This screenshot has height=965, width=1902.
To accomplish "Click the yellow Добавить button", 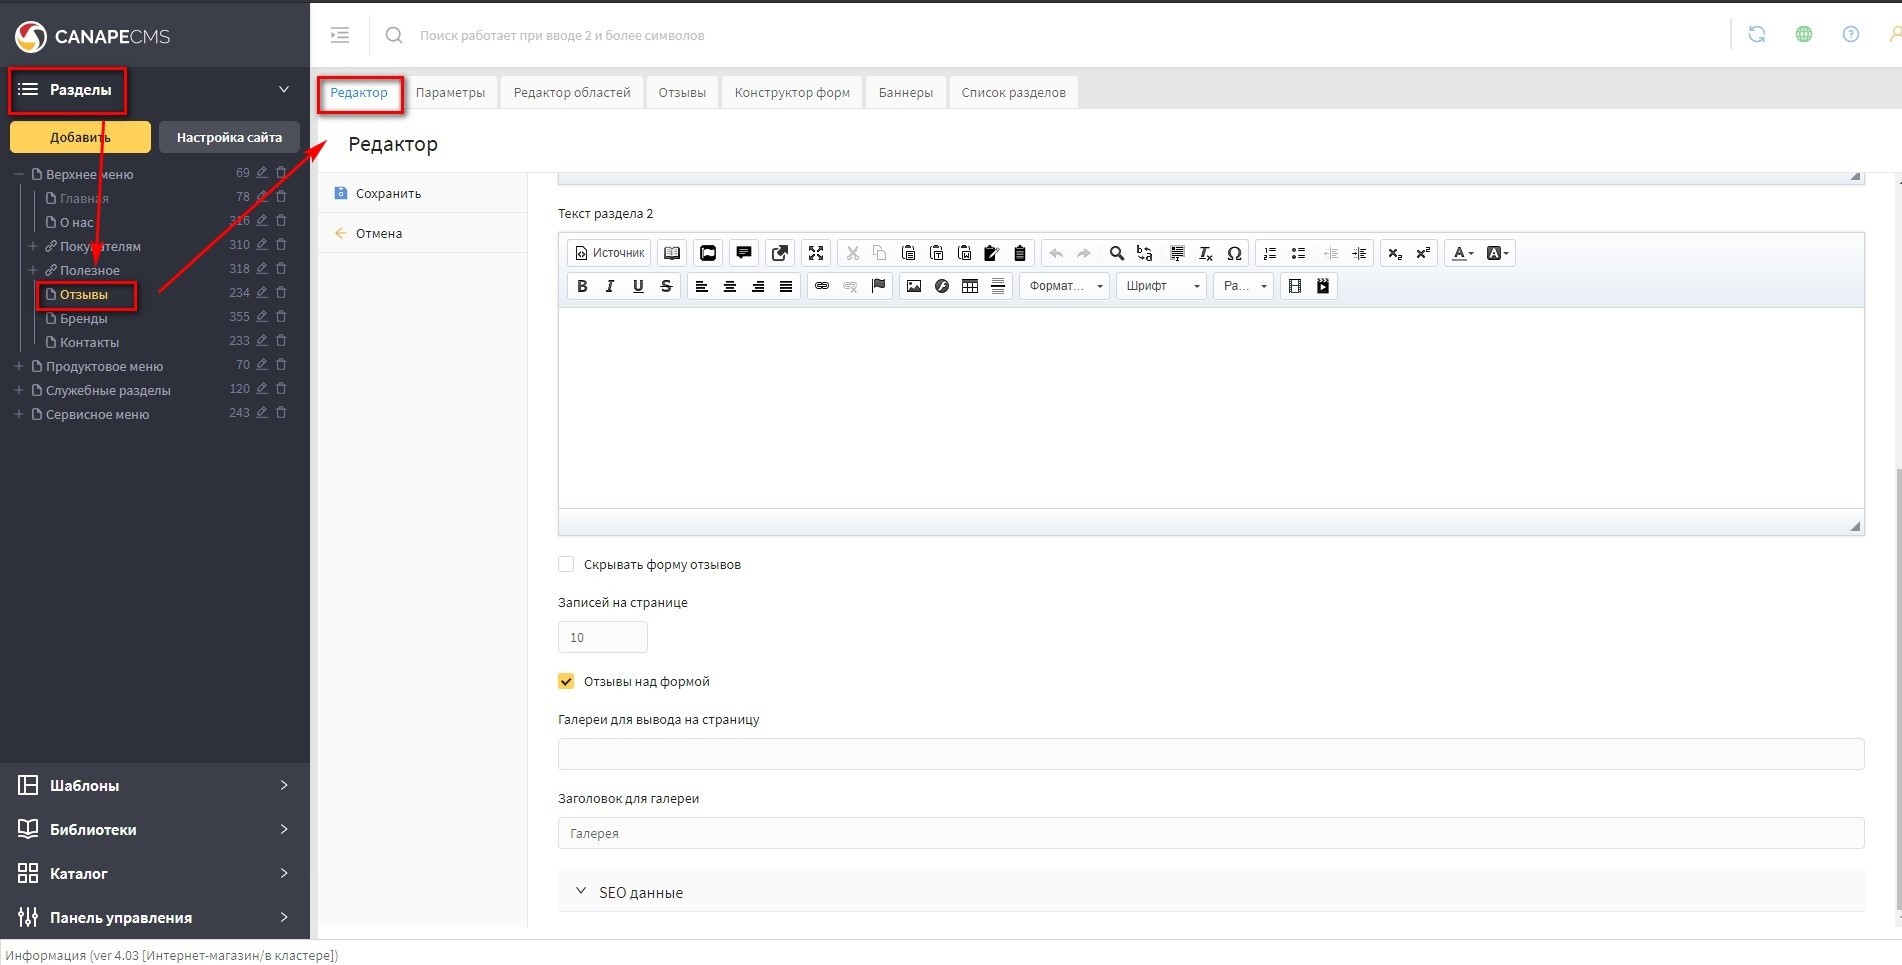I will [80, 137].
